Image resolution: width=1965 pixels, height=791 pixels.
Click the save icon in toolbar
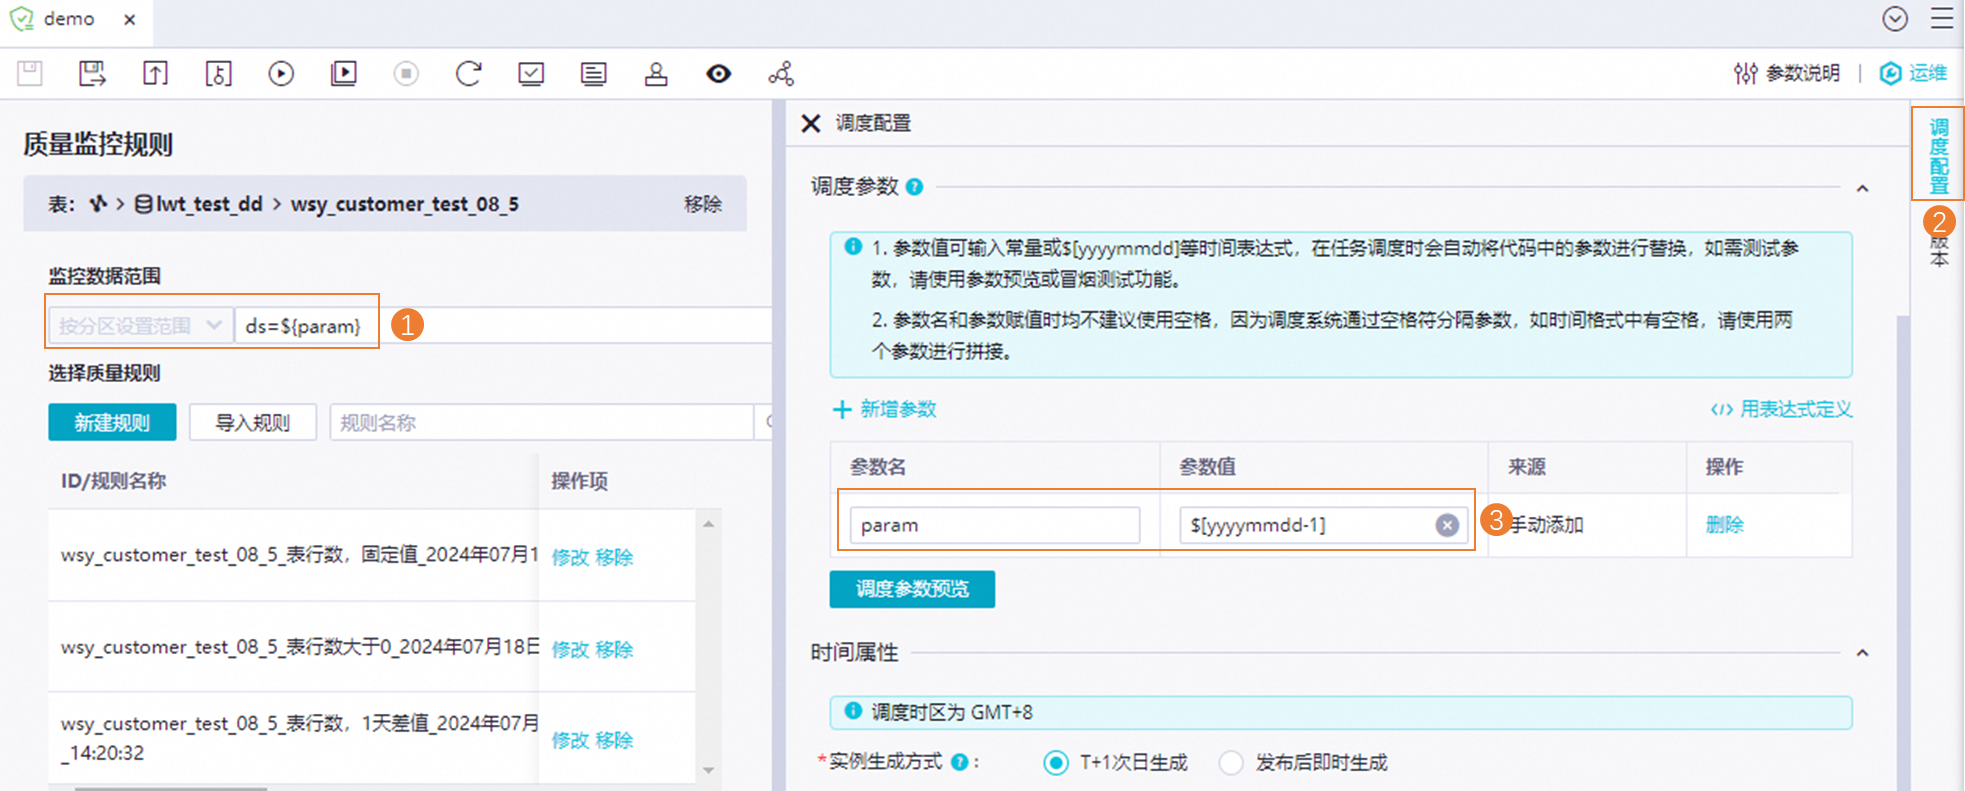click(x=30, y=73)
